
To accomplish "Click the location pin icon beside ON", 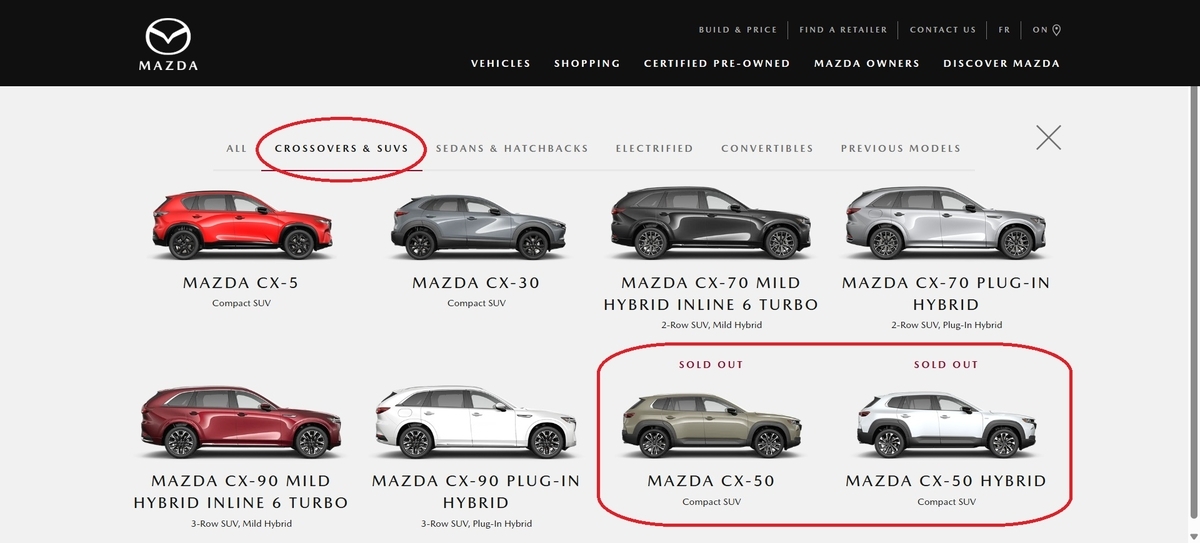I will tap(1057, 30).
